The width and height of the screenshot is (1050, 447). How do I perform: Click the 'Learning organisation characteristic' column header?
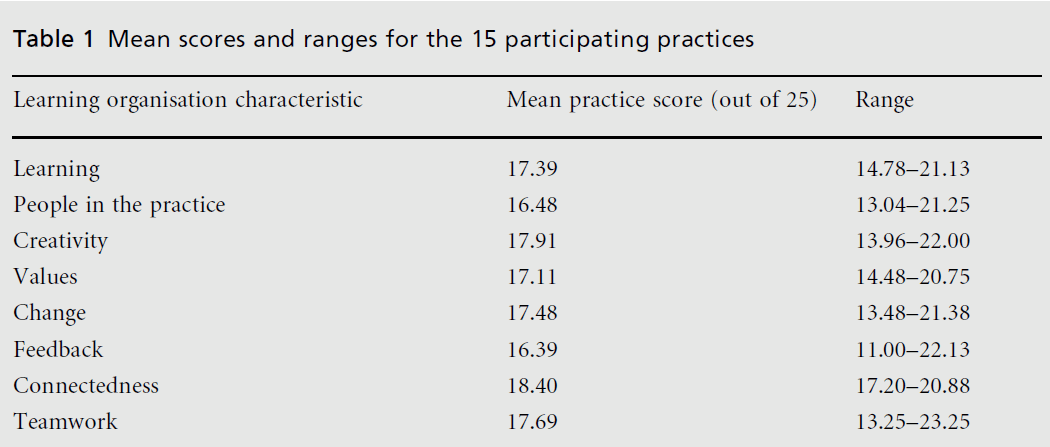[187, 100]
